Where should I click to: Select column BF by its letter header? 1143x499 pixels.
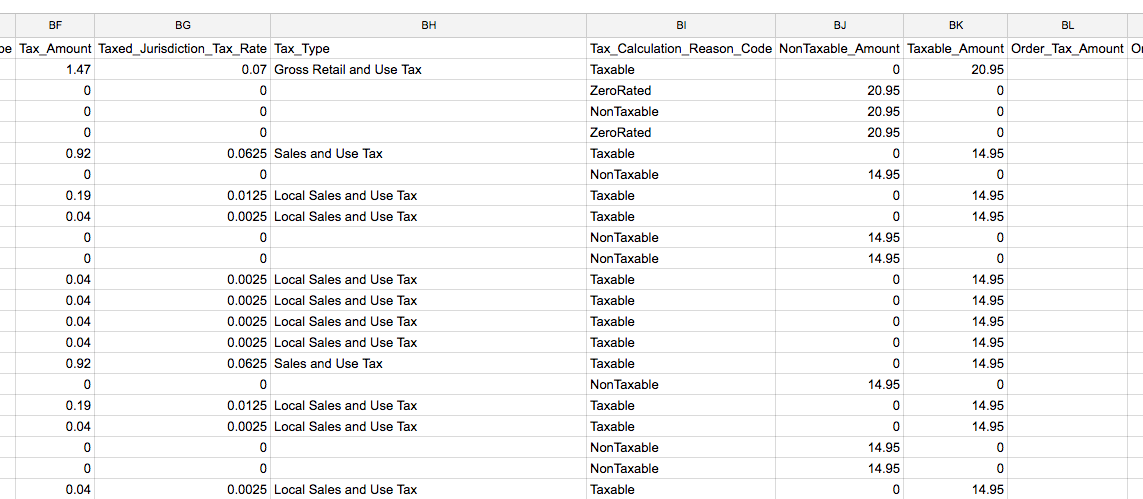coord(55,25)
